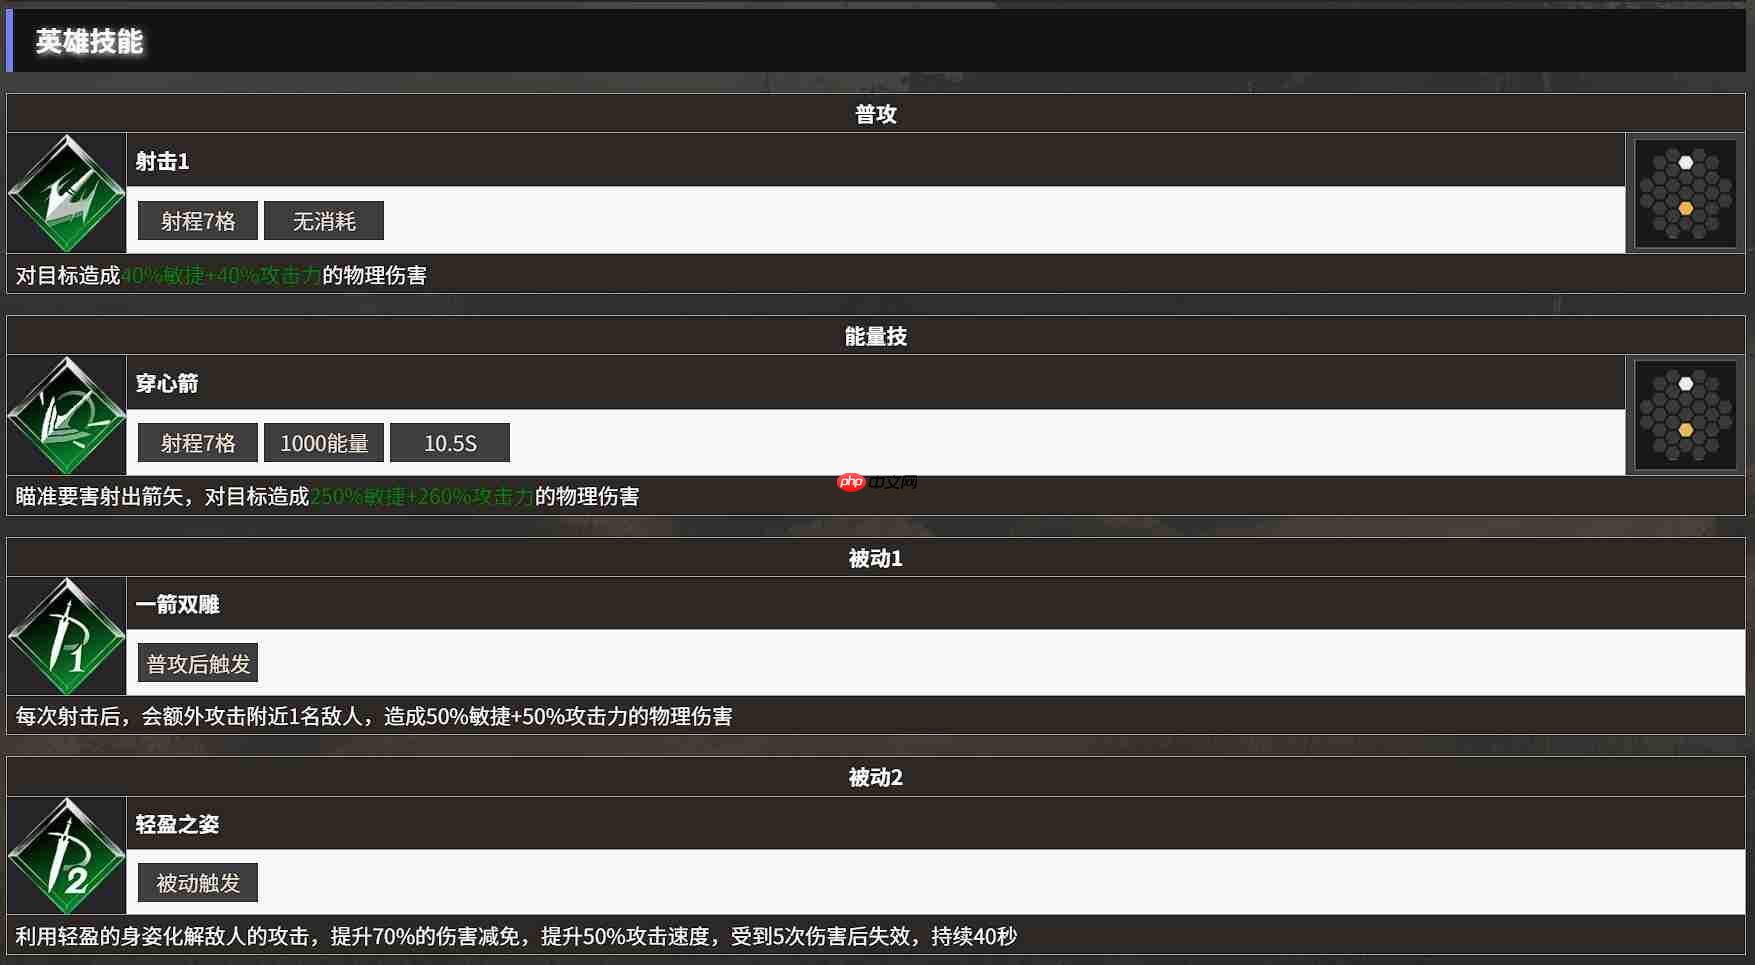This screenshot has width=1755, height=965.
Task: Select the 一箭双雕 passive skill icon
Action: (x=66, y=636)
